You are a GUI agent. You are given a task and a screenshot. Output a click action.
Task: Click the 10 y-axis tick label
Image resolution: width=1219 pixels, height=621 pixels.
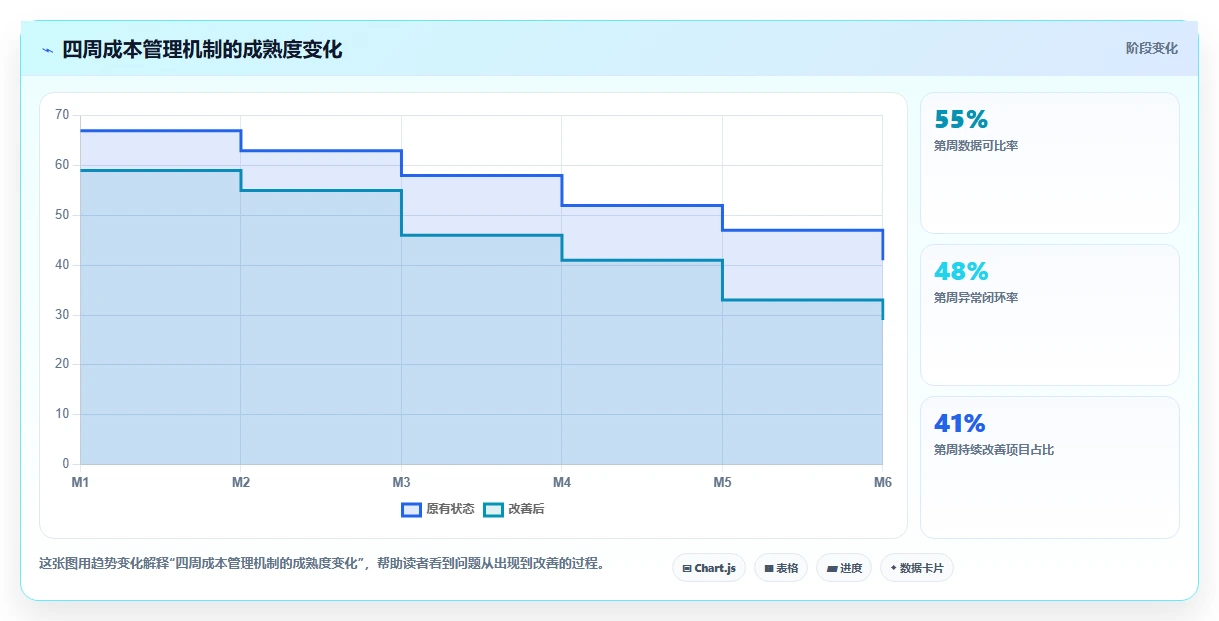pyautogui.click(x=62, y=414)
